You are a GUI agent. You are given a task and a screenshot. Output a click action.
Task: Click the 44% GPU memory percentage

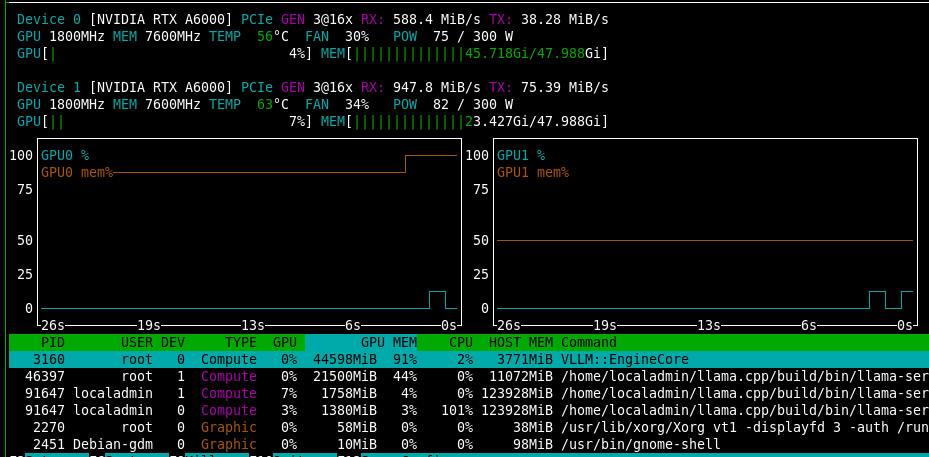coord(405,376)
